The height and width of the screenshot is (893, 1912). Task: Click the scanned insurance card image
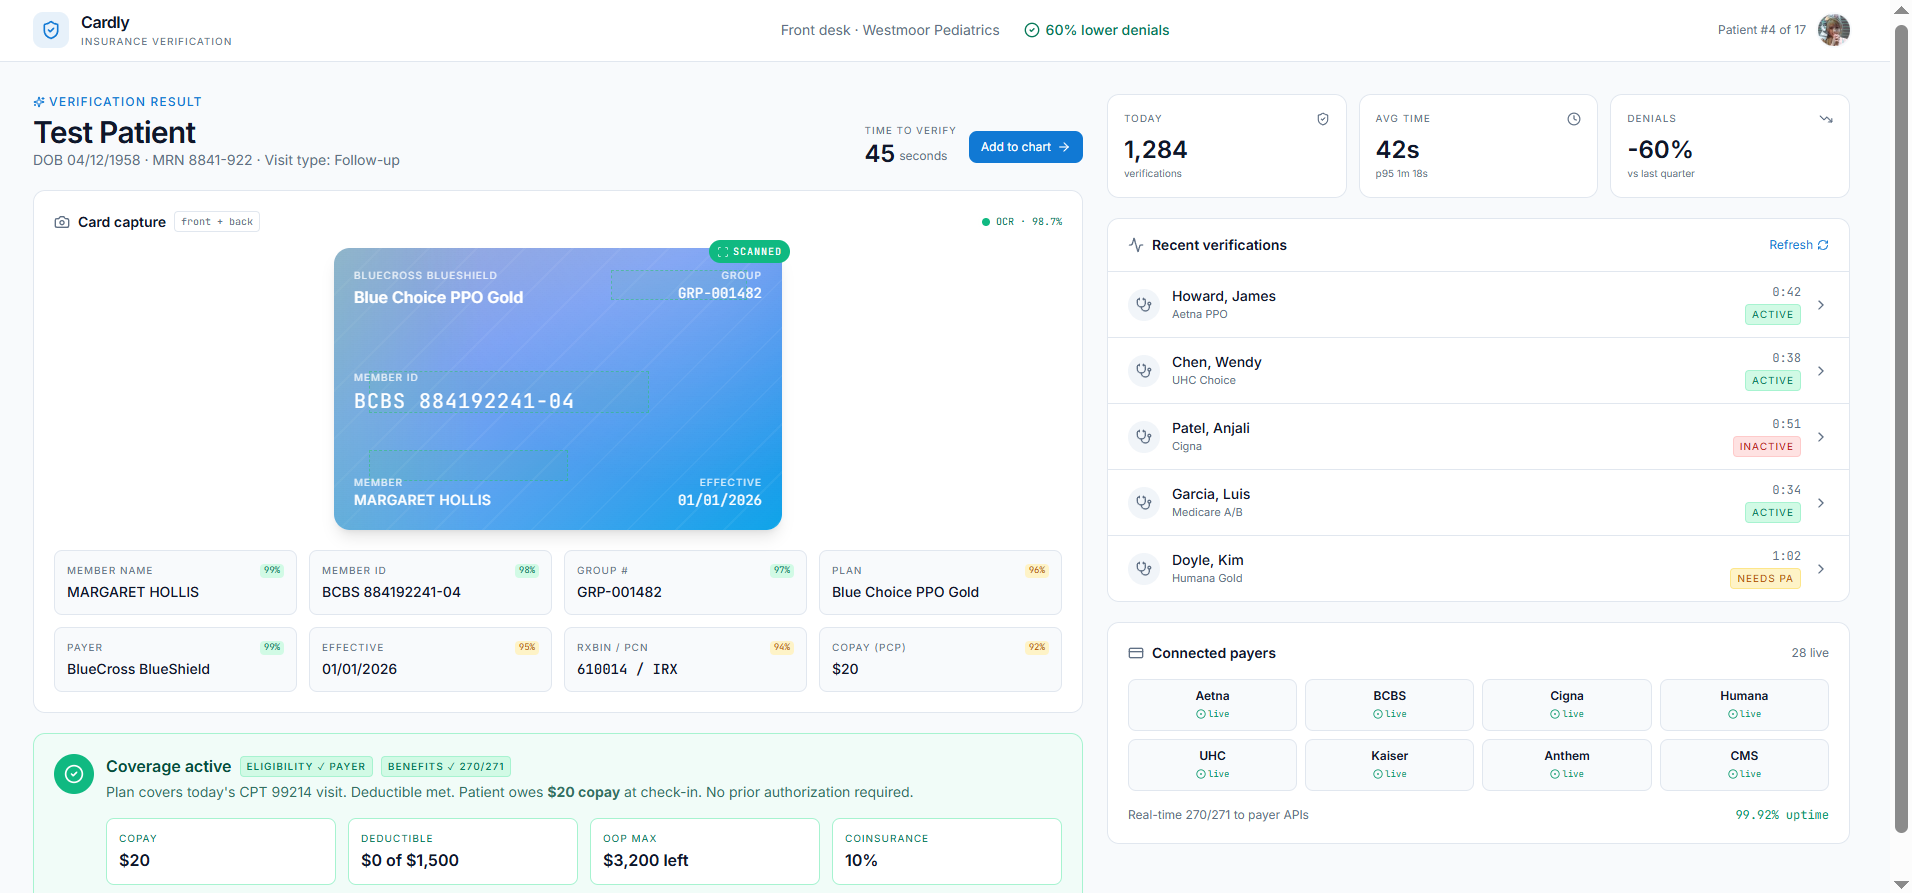coord(558,389)
